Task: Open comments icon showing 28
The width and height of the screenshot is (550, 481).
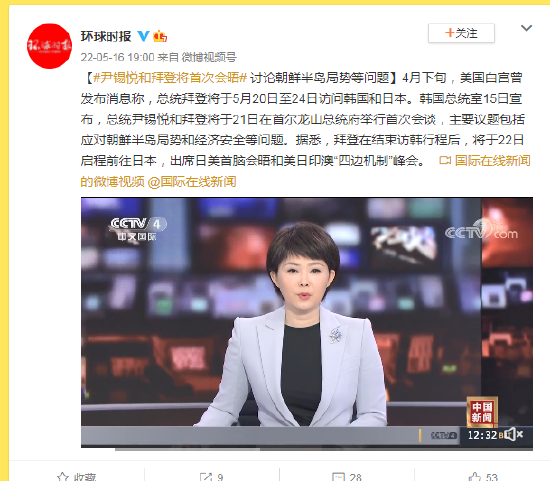Action: [338, 477]
